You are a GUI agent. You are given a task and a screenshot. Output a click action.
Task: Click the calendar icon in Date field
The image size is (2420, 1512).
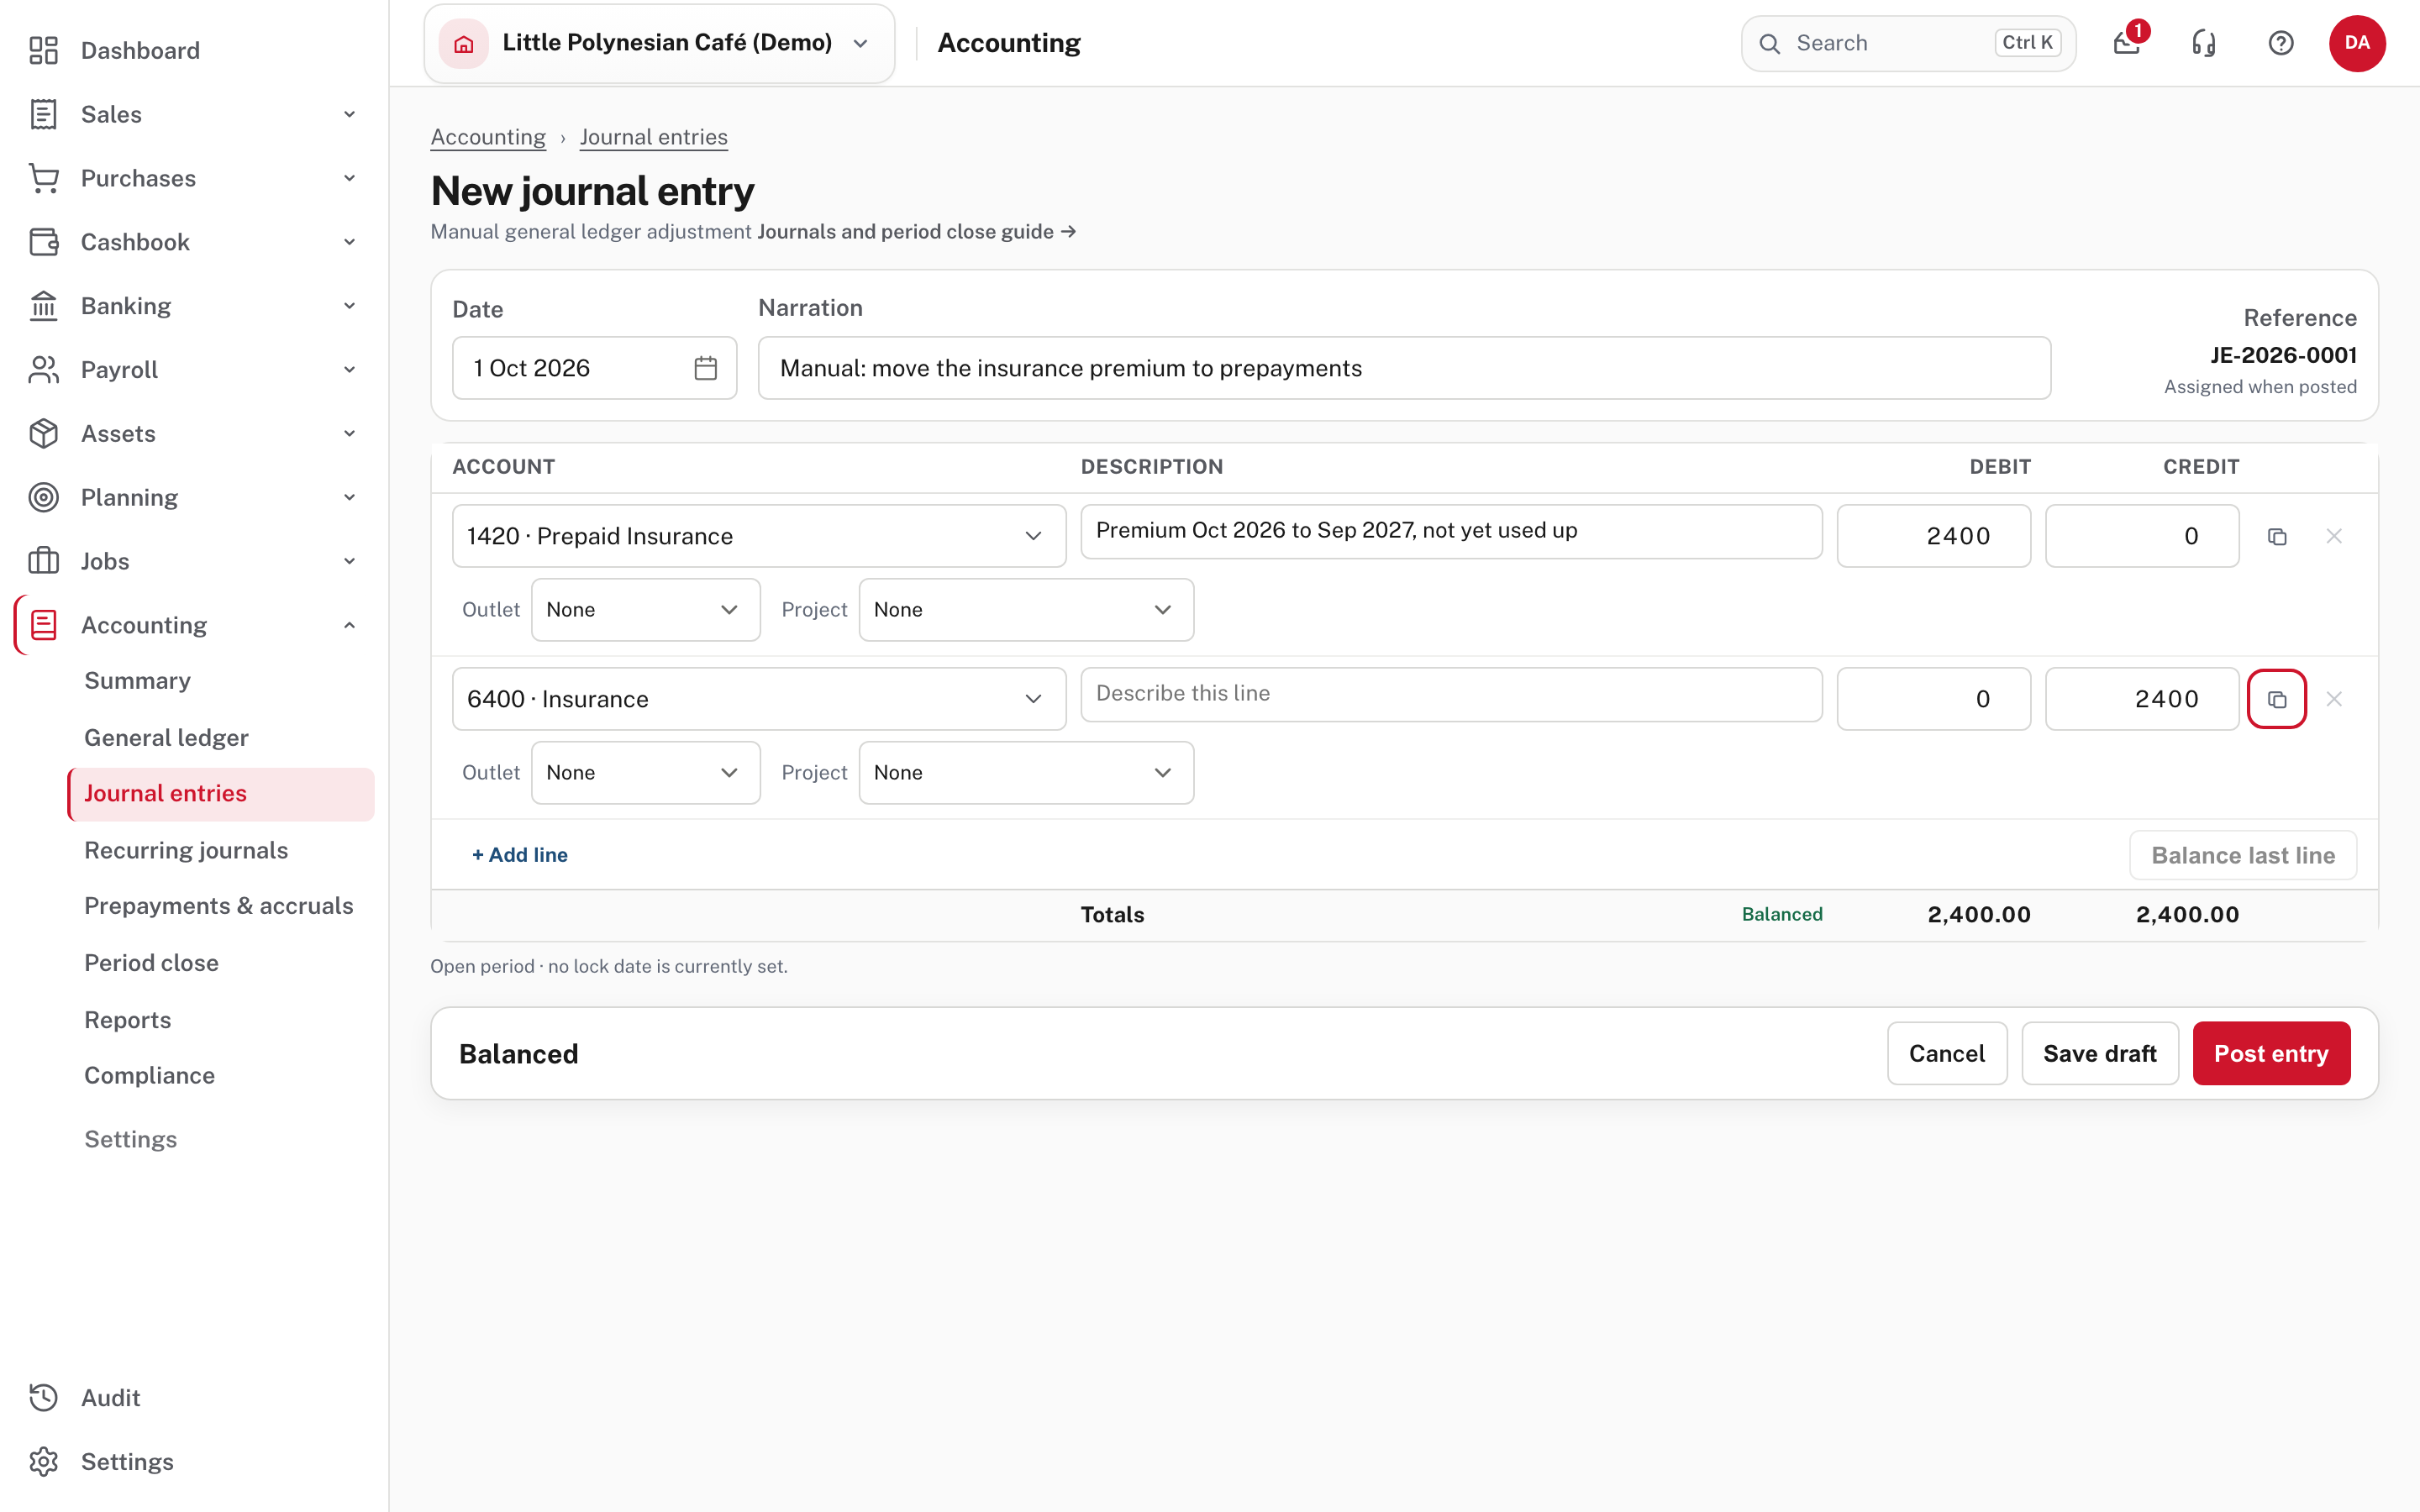coord(705,368)
